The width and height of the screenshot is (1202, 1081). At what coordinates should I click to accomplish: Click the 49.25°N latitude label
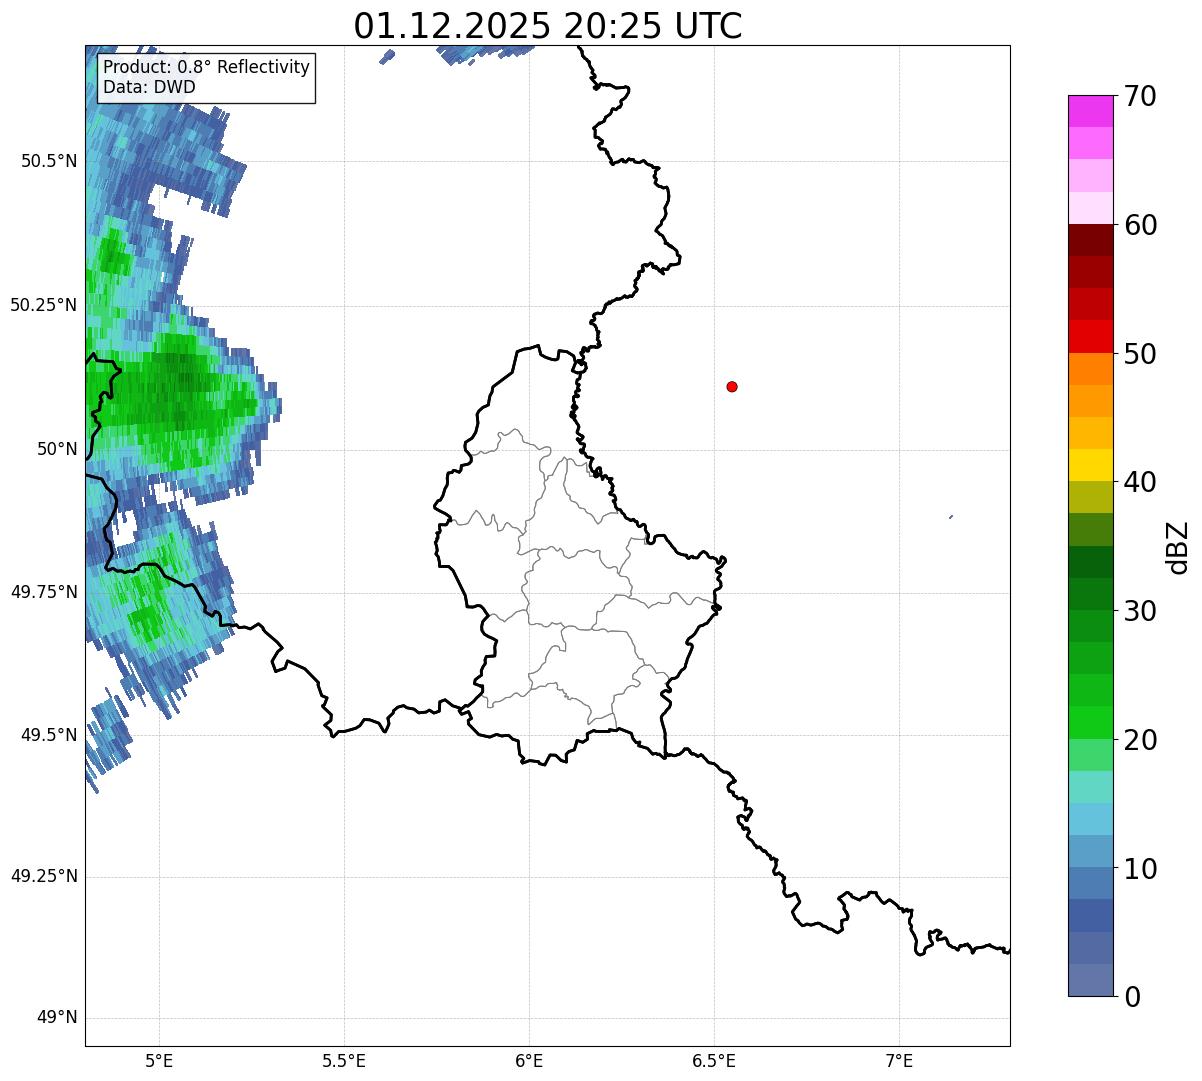[x=43, y=877]
